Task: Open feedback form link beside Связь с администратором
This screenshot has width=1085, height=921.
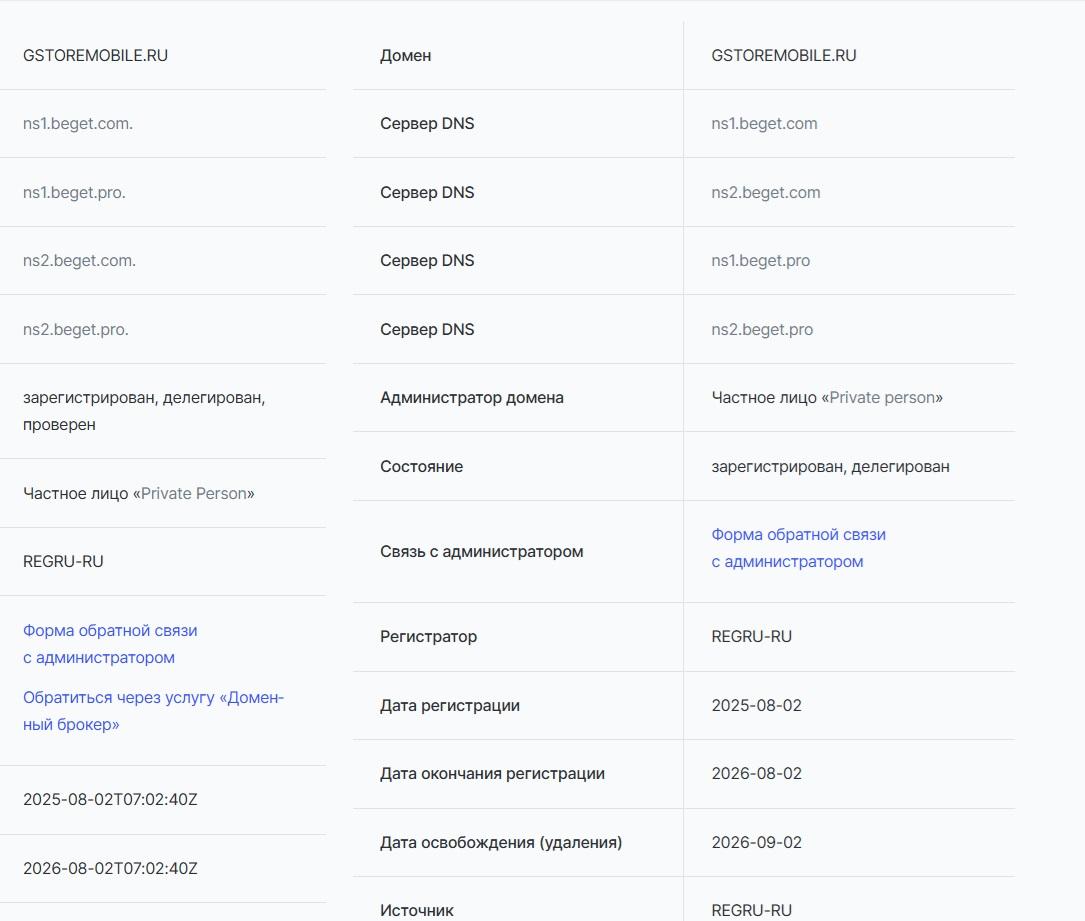Action: coord(798,548)
